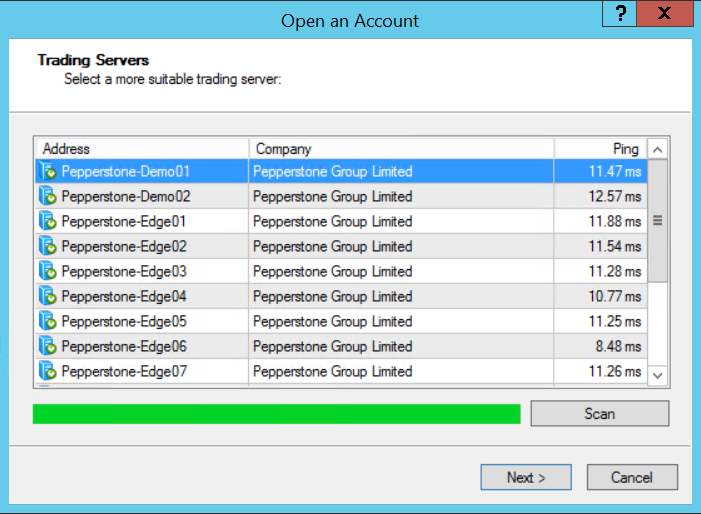The height and width of the screenshot is (514, 701).
Task: Close the Open an Account dialog
Action: [665, 13]
